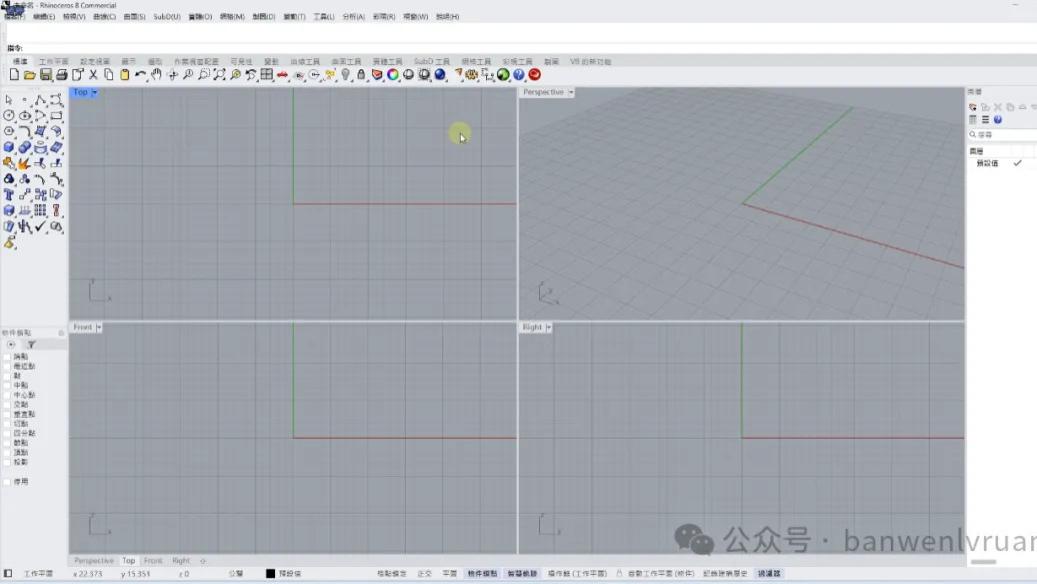
Task: Open the Top viewport title dropdown menu
Action: pos(94,91)
